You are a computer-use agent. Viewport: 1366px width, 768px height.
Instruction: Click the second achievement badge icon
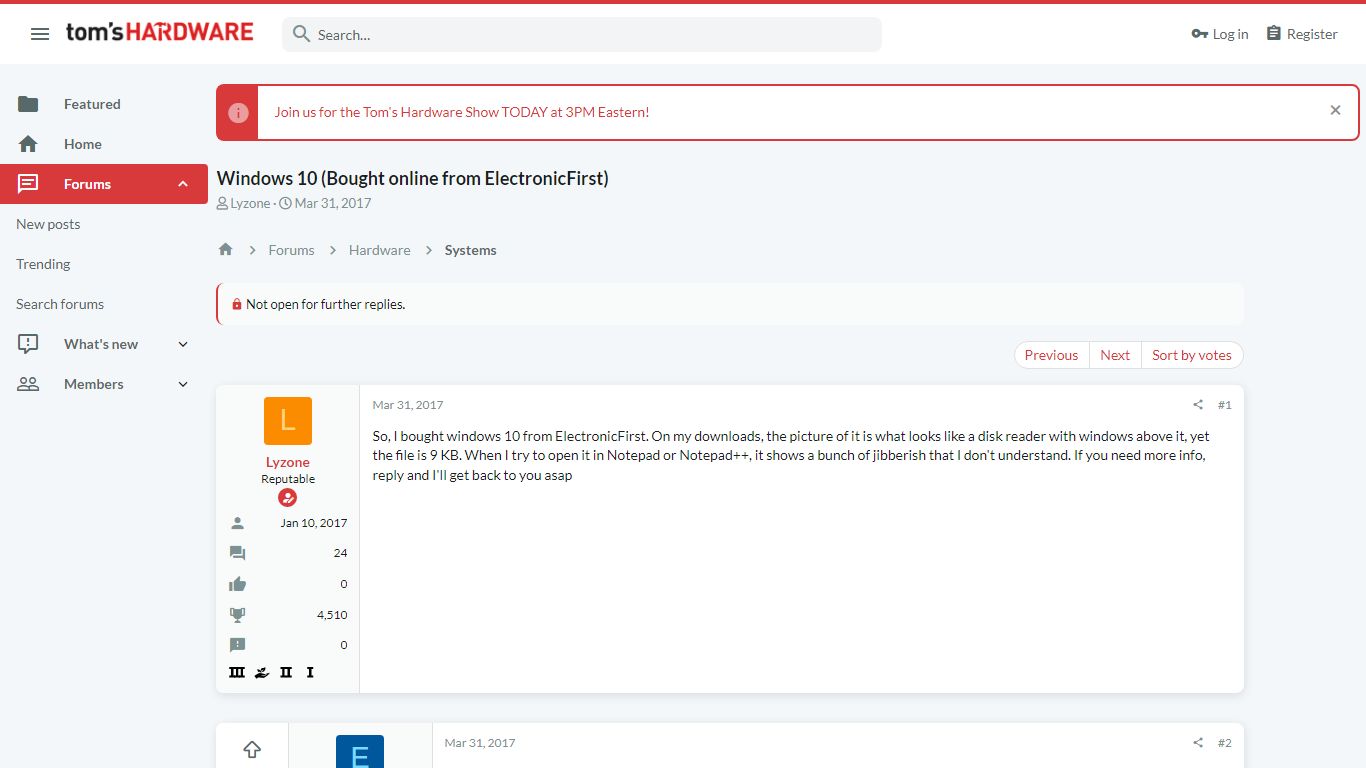point(262,673)
